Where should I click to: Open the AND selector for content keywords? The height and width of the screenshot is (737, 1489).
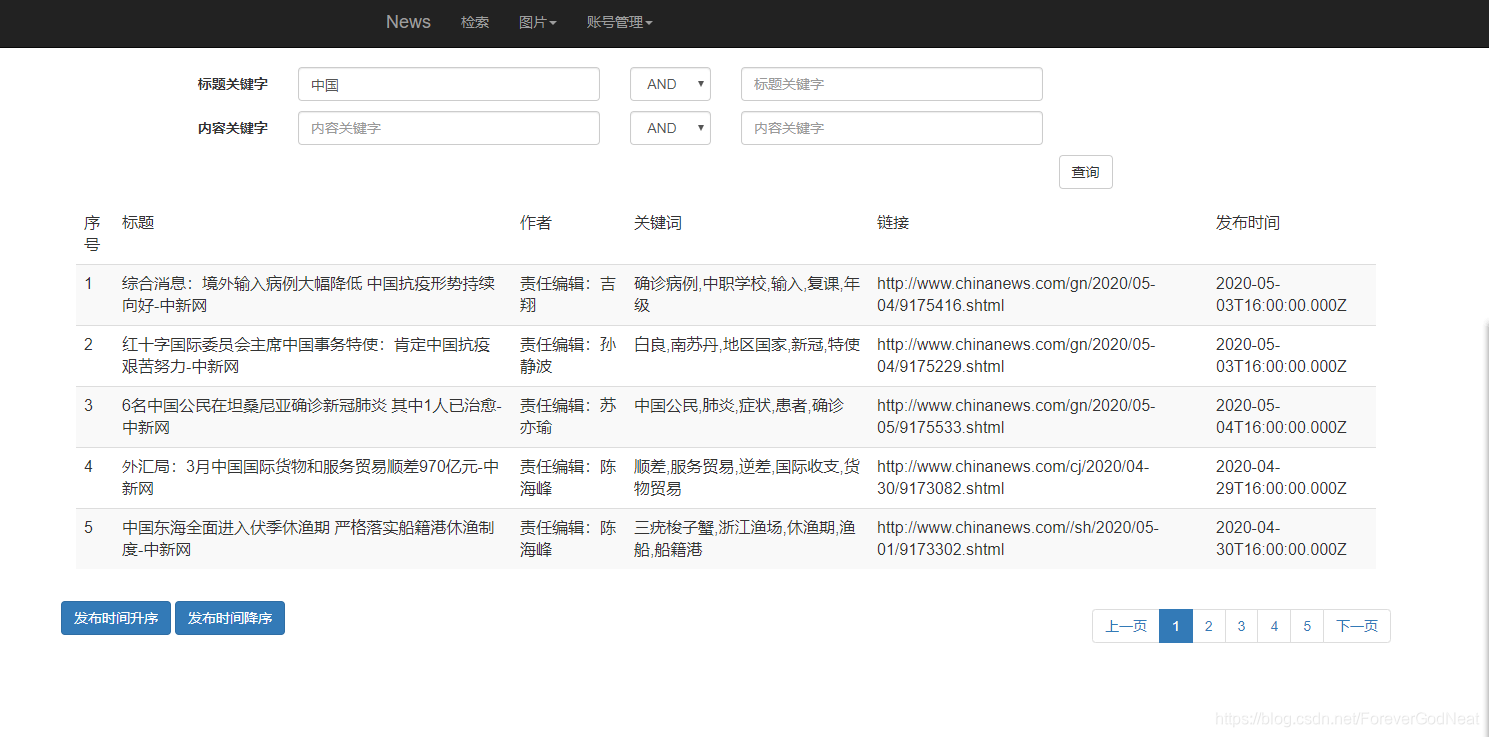[x=670, y=128]
